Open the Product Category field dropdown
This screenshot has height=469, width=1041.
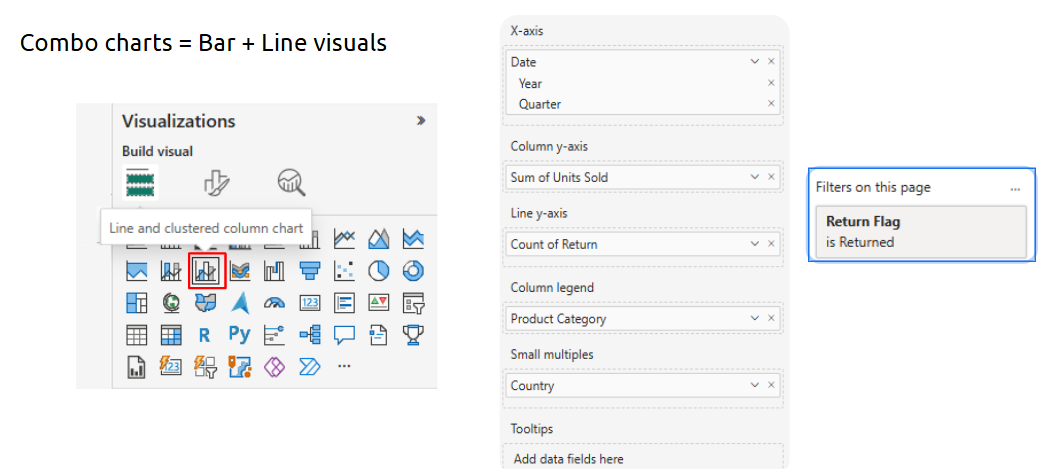pyautogui.click(x=754, y=318)
